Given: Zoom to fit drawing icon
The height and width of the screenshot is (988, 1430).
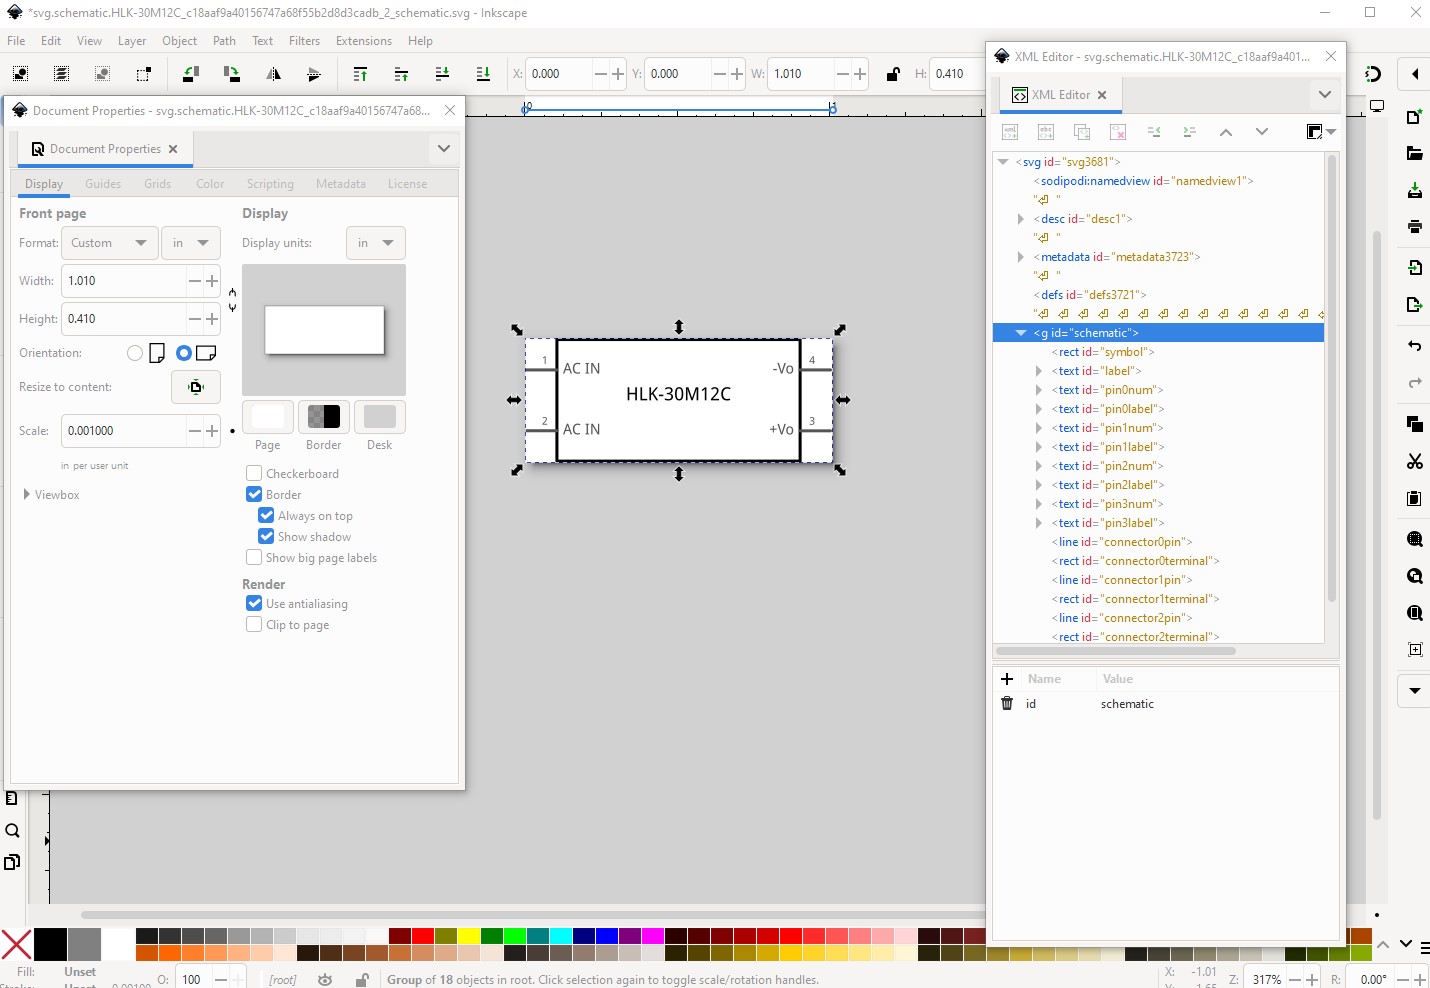Looking at the screenshot, I should (x=1414, y=576).
